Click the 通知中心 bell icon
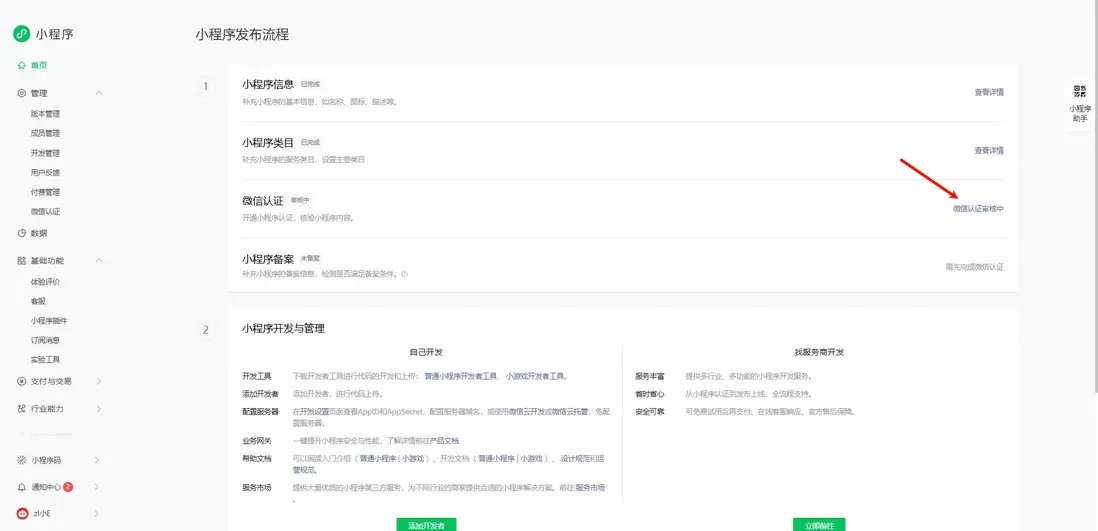1098x531 pixels. click(x=22, y=487)
